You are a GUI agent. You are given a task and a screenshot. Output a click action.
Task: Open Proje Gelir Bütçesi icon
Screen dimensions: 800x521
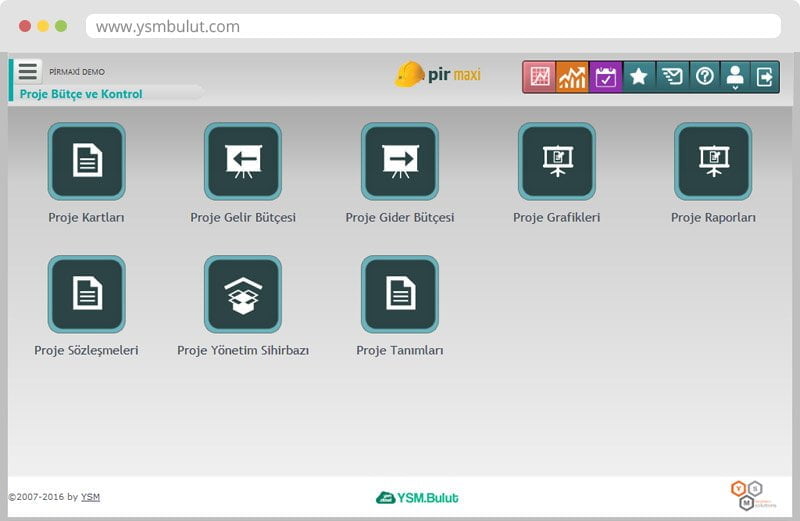tap(243, 162)
